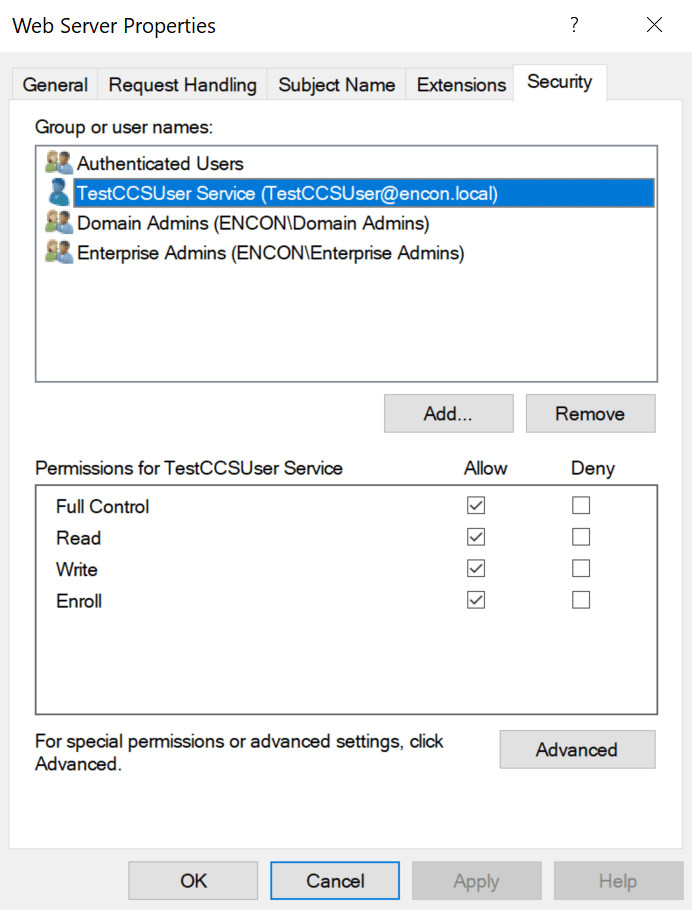The height and width of the screenshot is (910, 692).
Task: Go to the Subject Name tab
Action: pyautogui.click(x=337, y=85)
